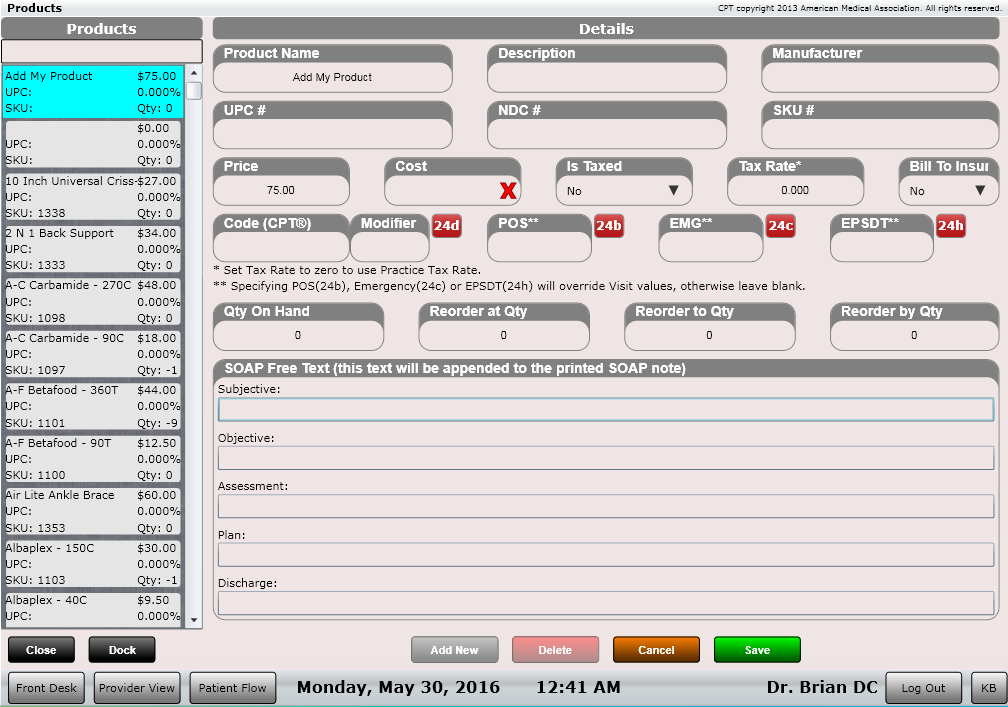Switch to Provider View

[137, 688]
